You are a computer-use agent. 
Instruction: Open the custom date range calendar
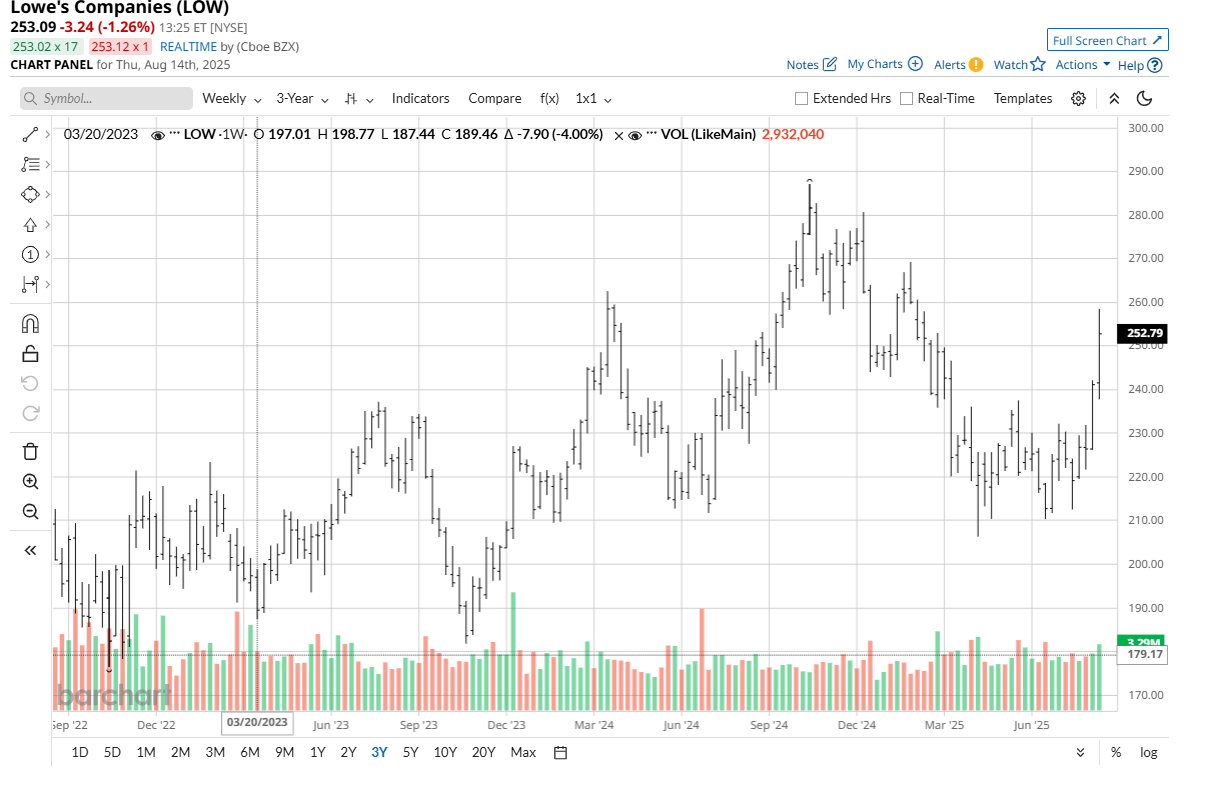(560, 752)
